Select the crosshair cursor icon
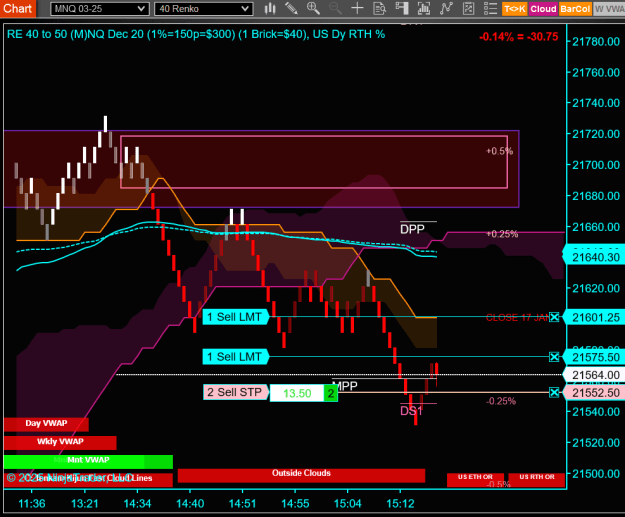625x517 pixels. click(357, 8)
